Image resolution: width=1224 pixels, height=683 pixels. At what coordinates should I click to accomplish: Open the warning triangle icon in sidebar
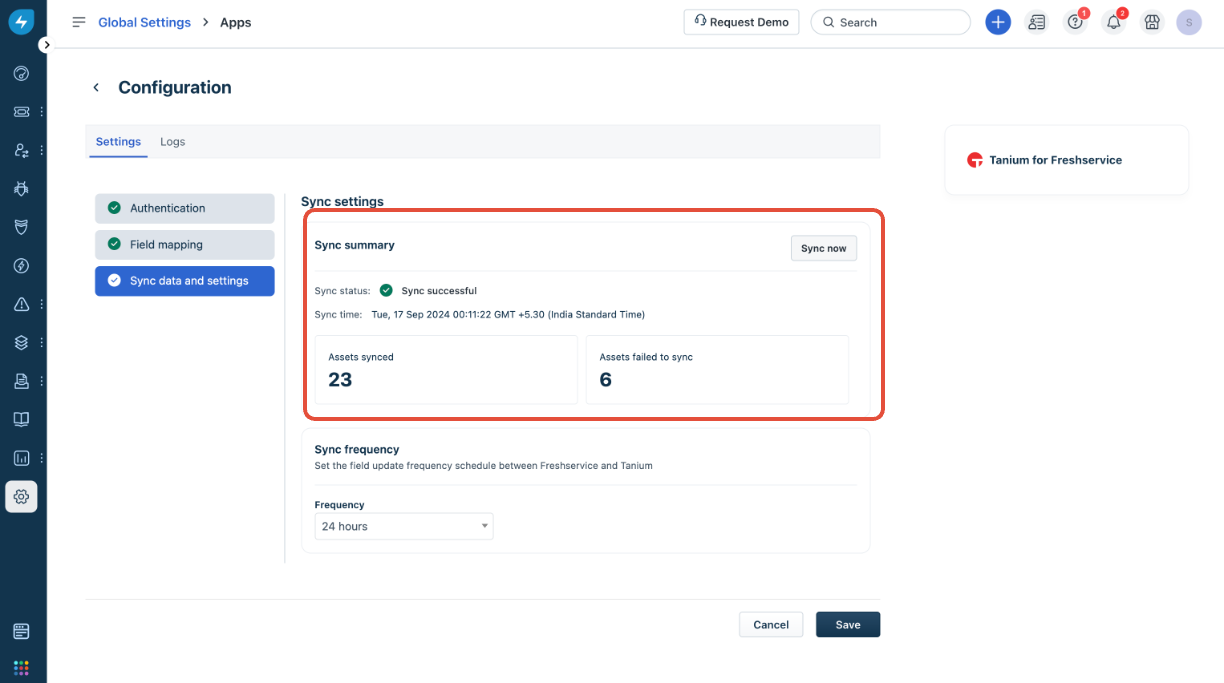(x=21, y=304)
